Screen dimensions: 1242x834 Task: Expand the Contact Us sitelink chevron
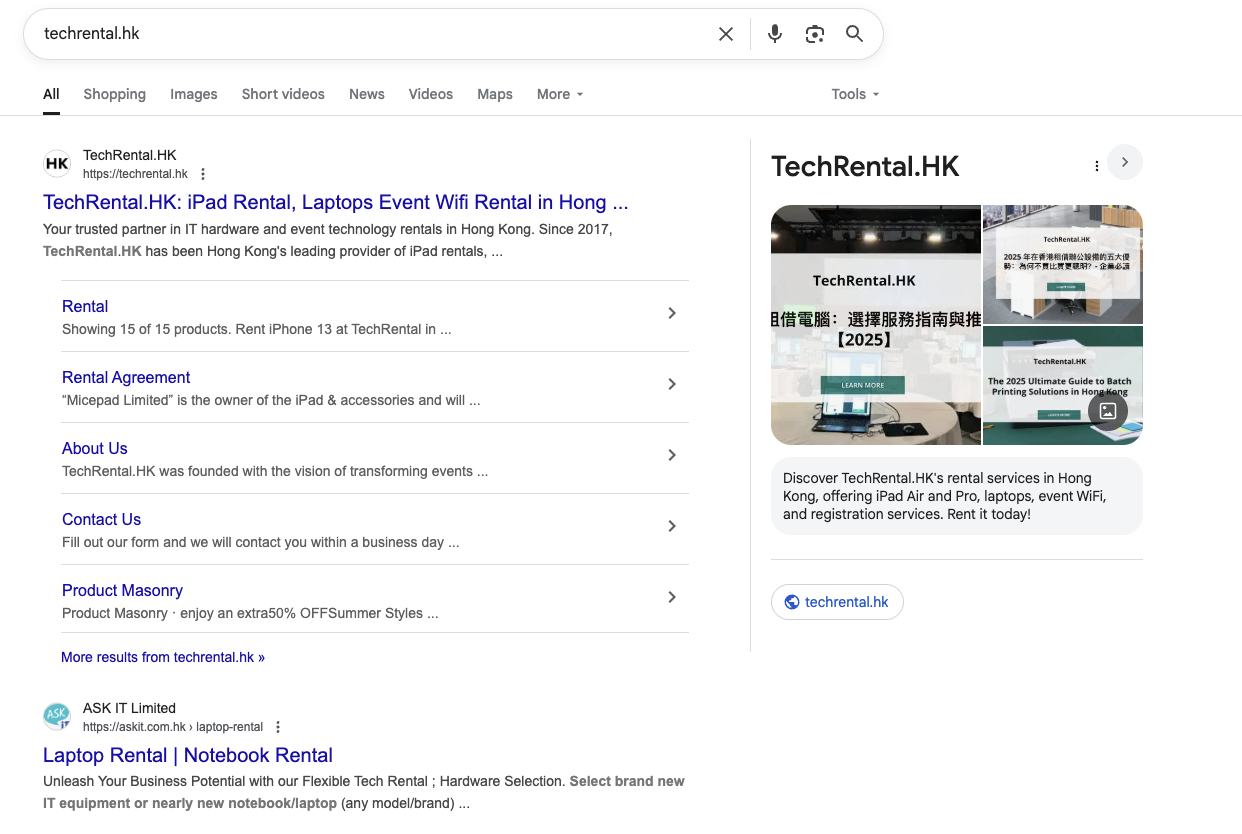point(672,526)
